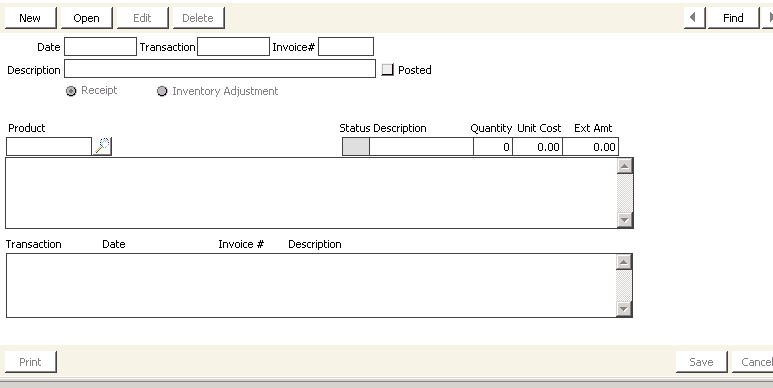Click the Cancel button
This screenshot has width=773, height=388.
(754, 362)
